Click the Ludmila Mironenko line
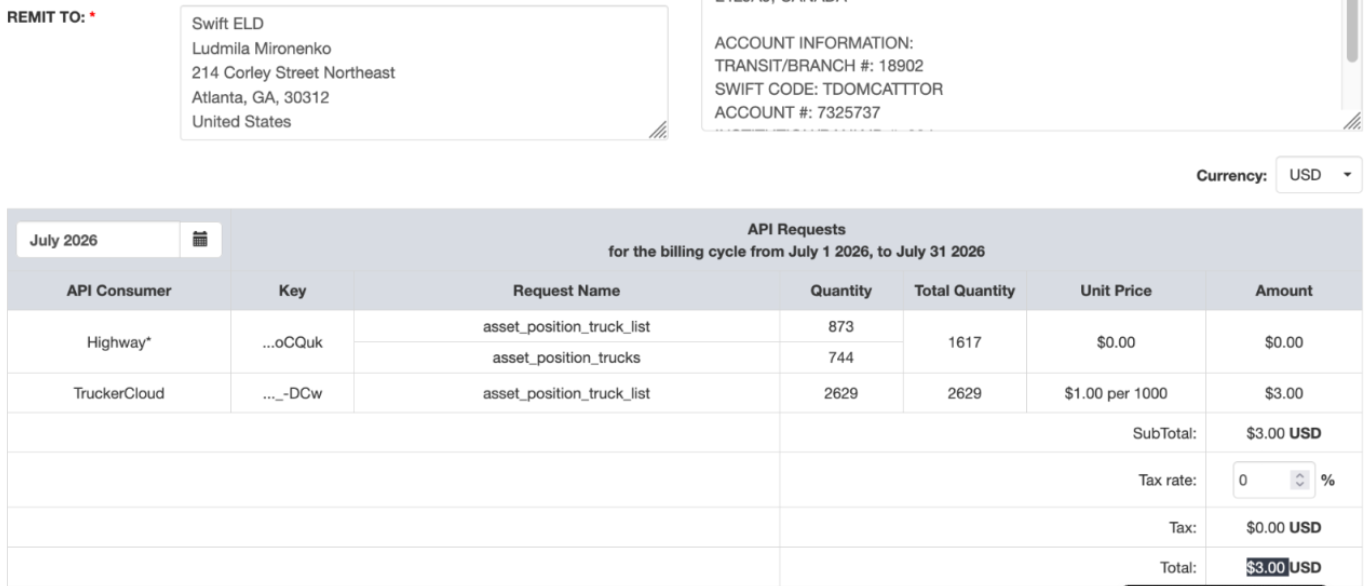The image size is (1369, 586). coord(261,47)
